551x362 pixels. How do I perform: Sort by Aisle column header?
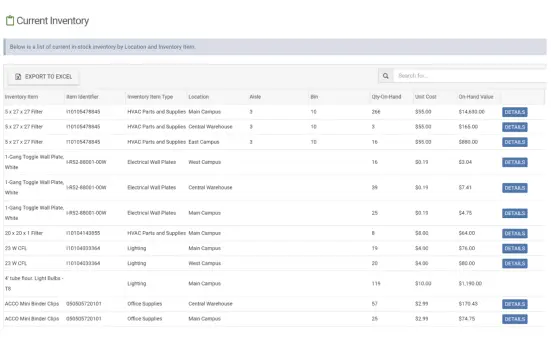click(x=255, y=97)
